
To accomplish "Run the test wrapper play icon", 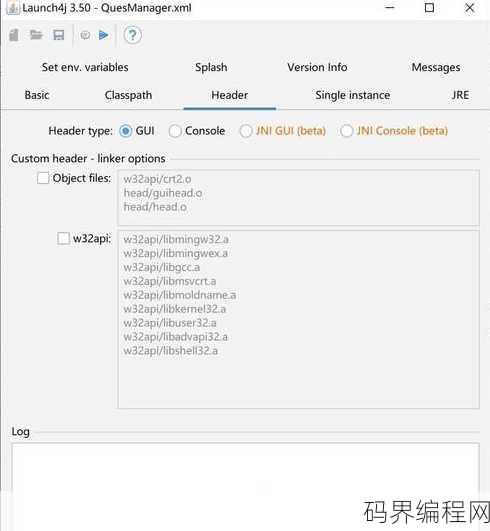I will click(x=103, y=35).
